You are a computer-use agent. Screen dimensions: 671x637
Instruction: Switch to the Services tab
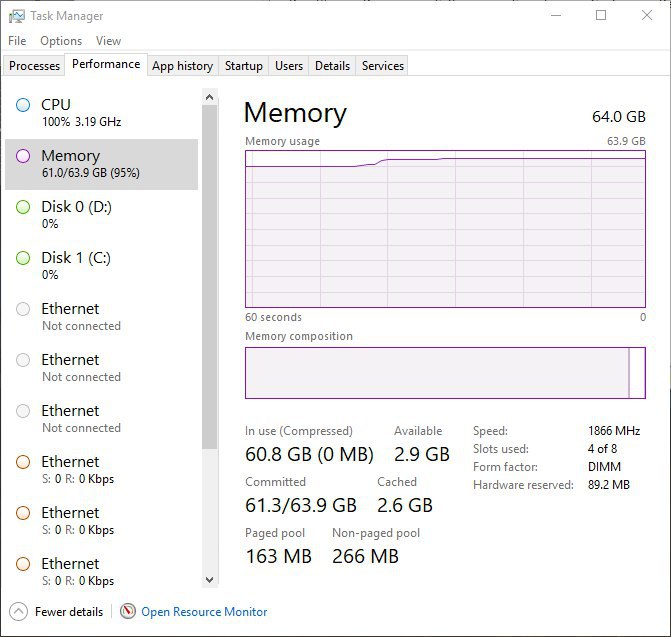(x=383, y=66)
